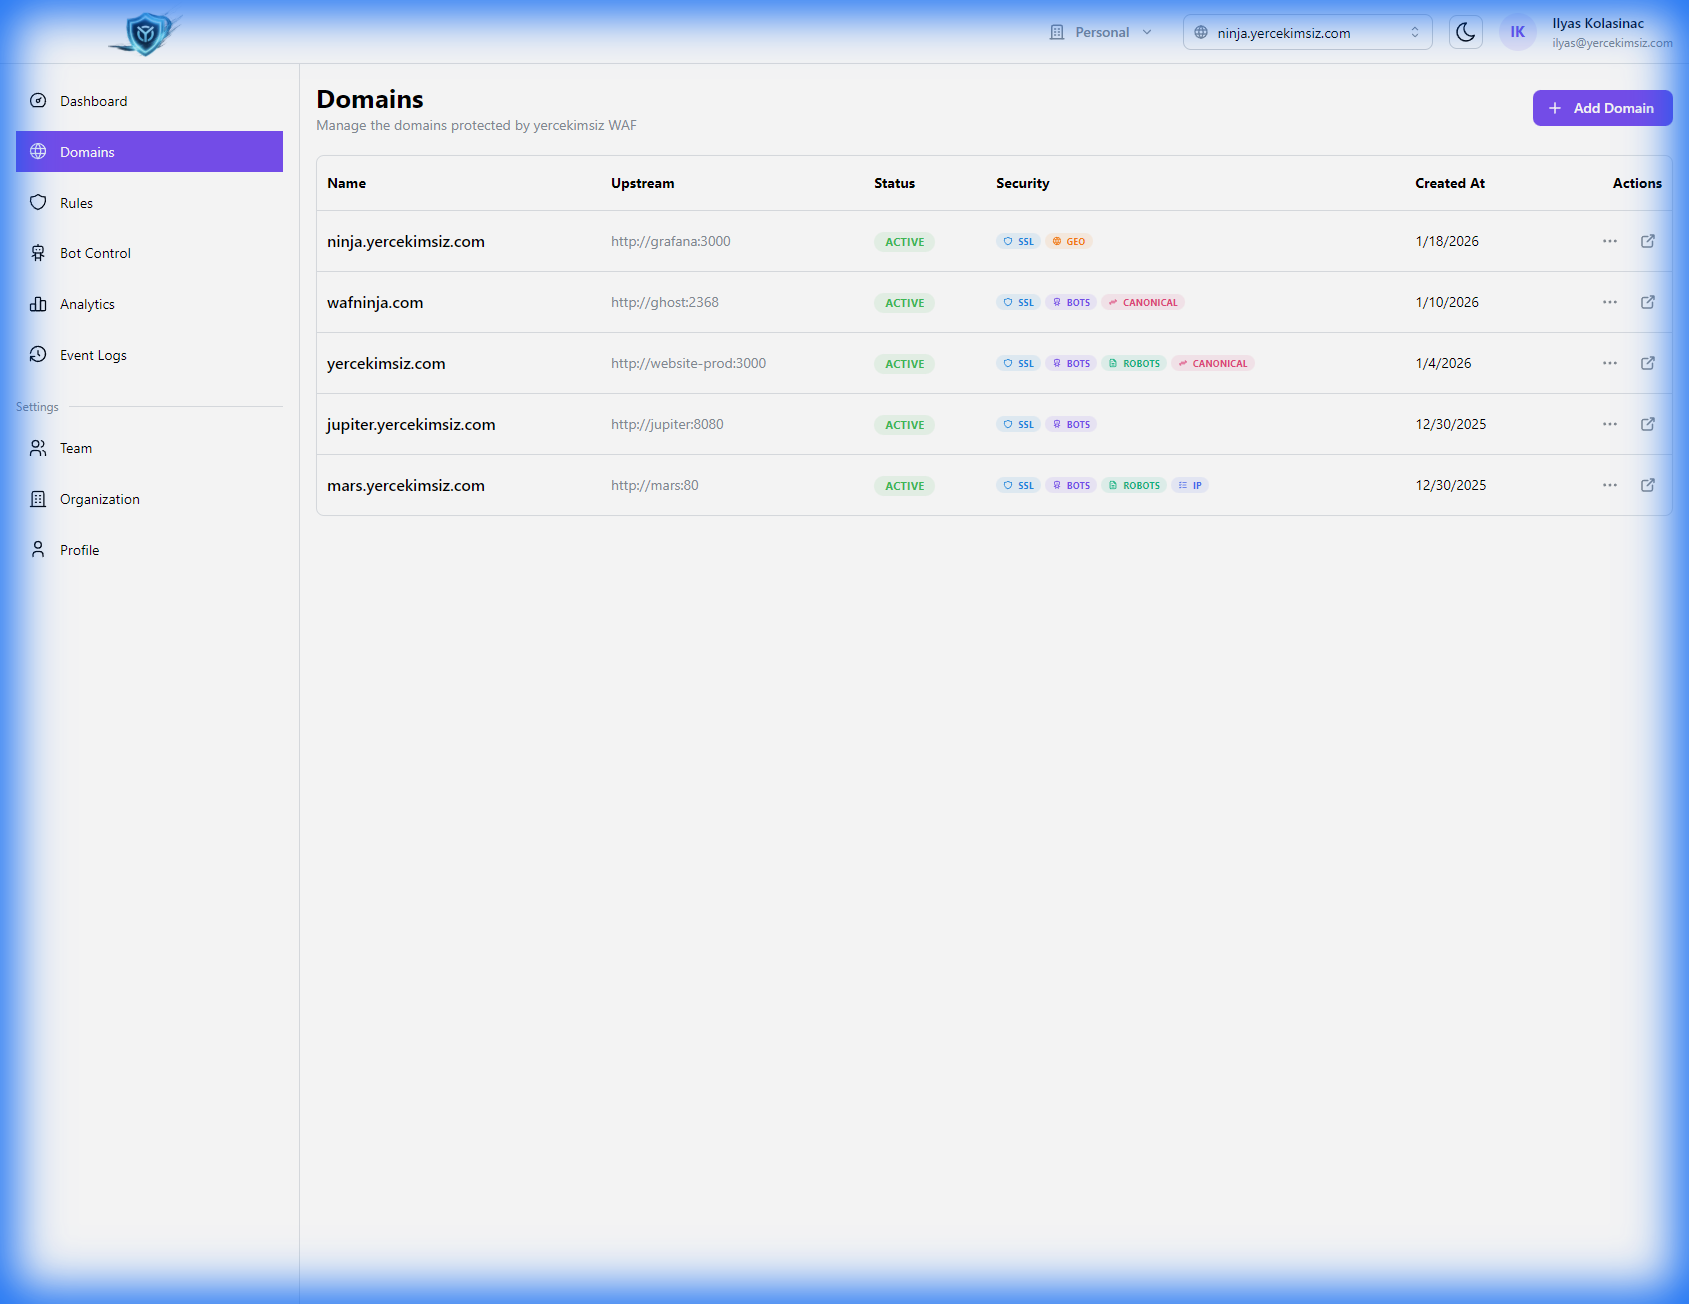This screenshot has height=1304, width=1689.
Task: Open ninja.yercekimsiz.com in external link icon
Action: (x=1648, y=241)
